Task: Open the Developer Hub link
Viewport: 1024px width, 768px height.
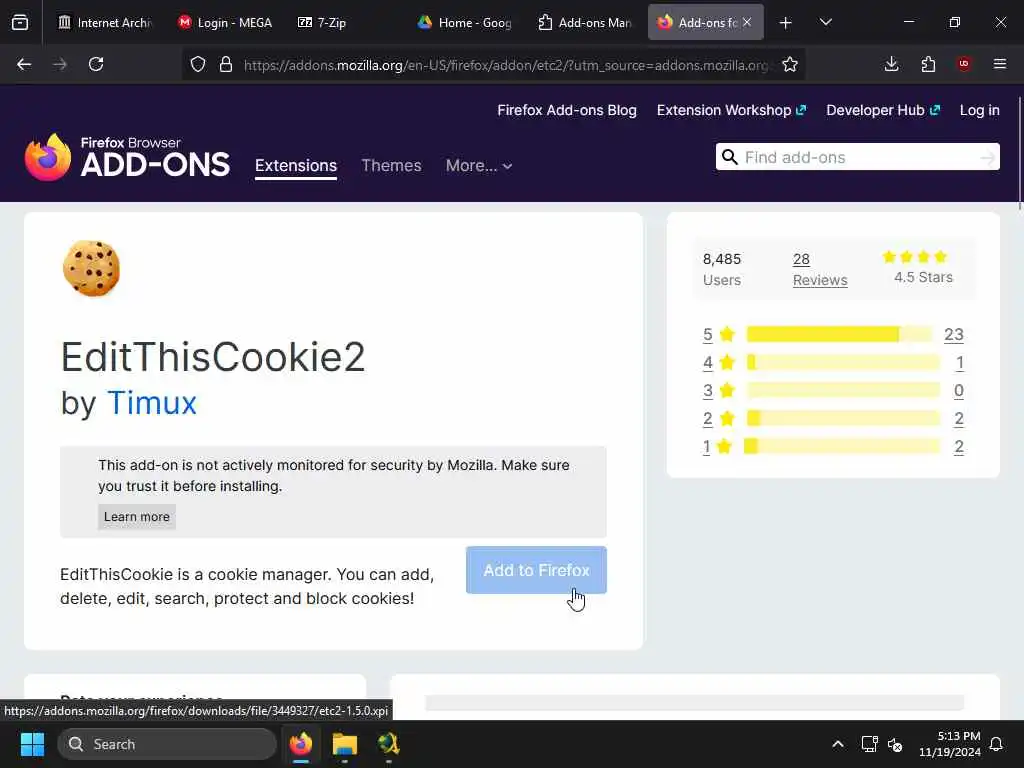Action: (883, 110)
